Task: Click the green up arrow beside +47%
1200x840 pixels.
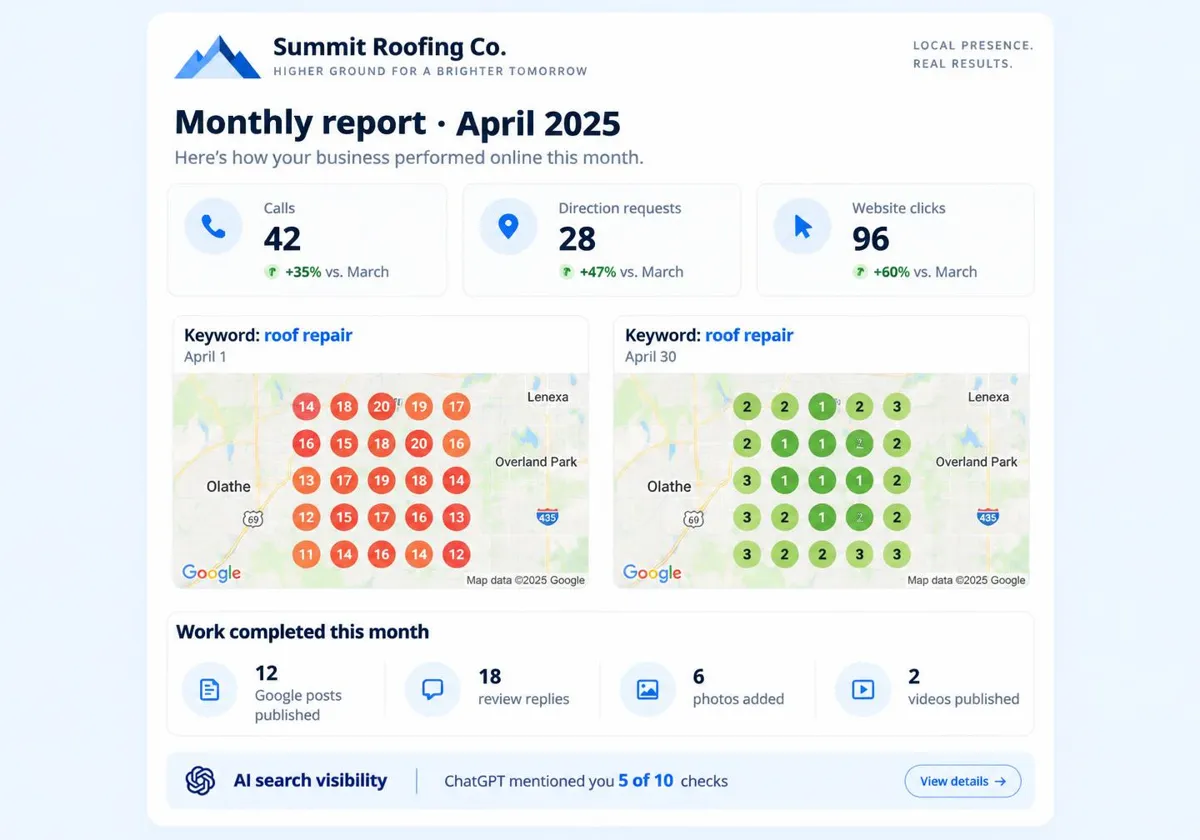Action: click(566, 272)
